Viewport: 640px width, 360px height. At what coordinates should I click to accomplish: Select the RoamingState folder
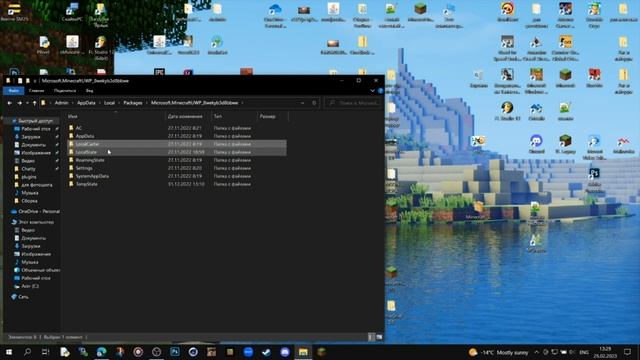176,160
